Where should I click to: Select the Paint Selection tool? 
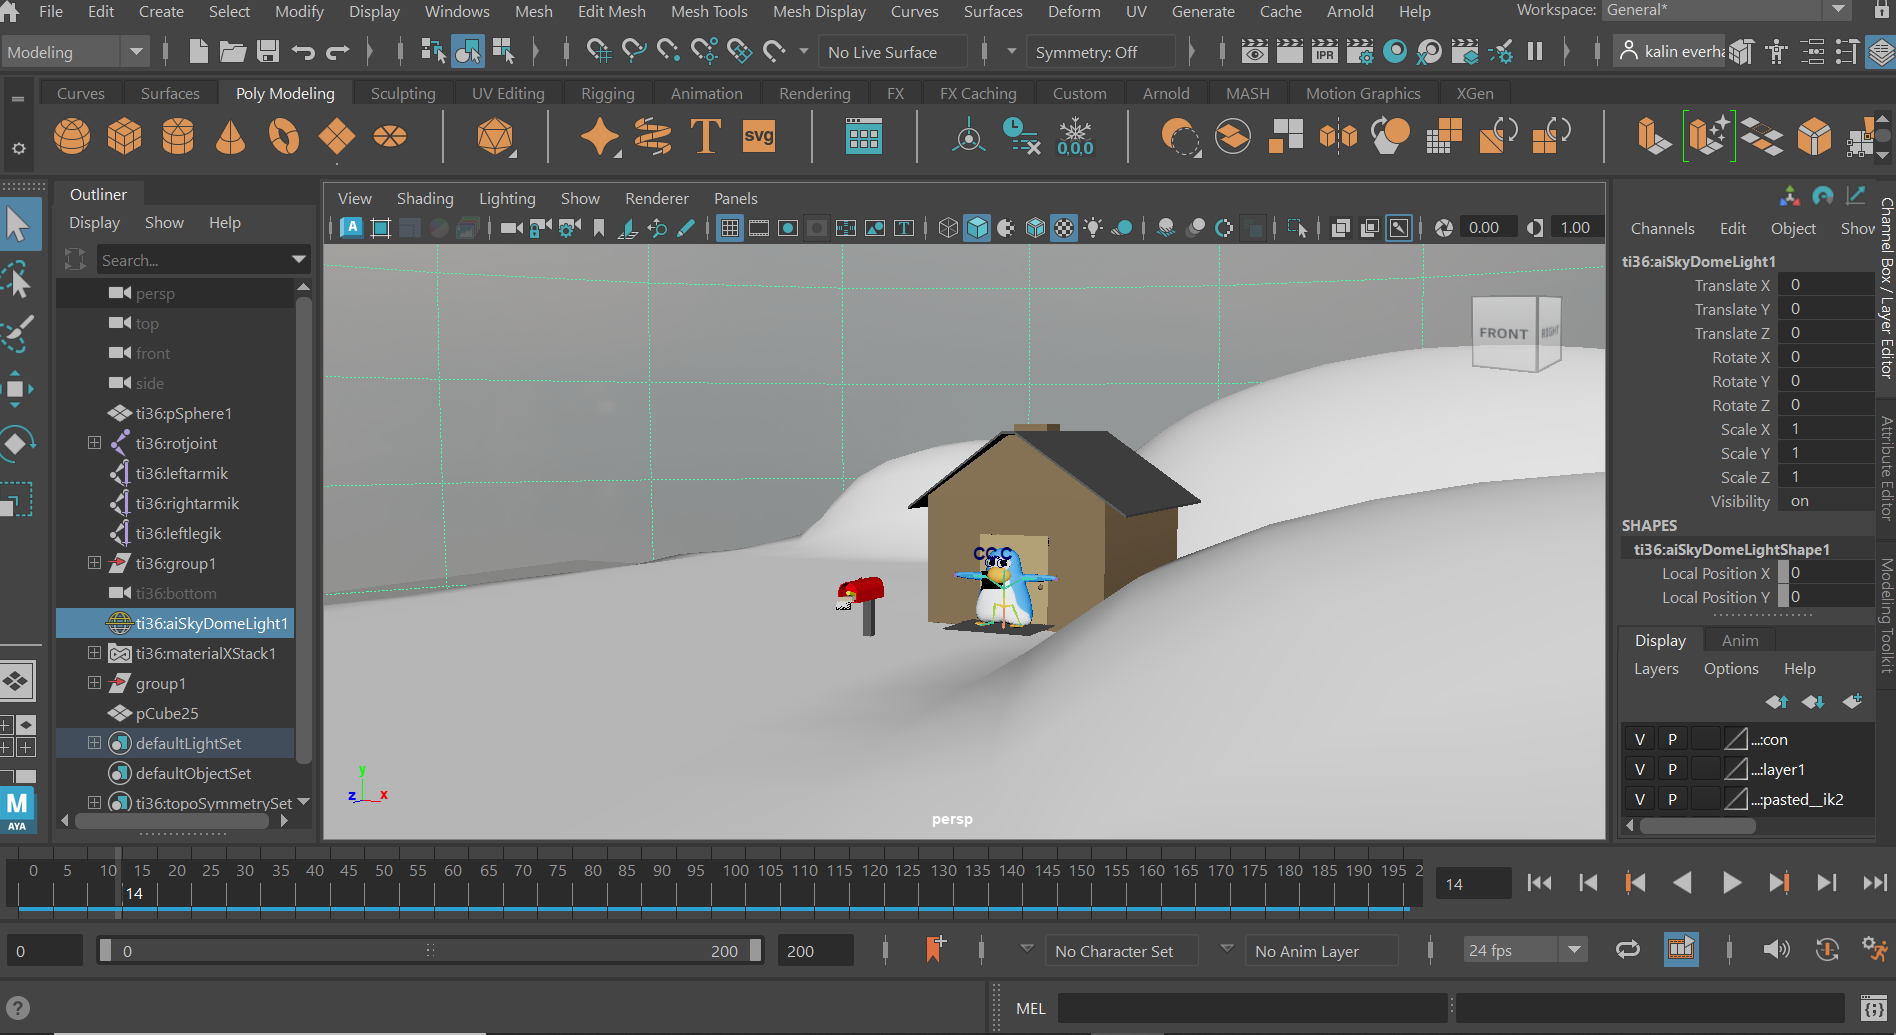click(18, 334)
